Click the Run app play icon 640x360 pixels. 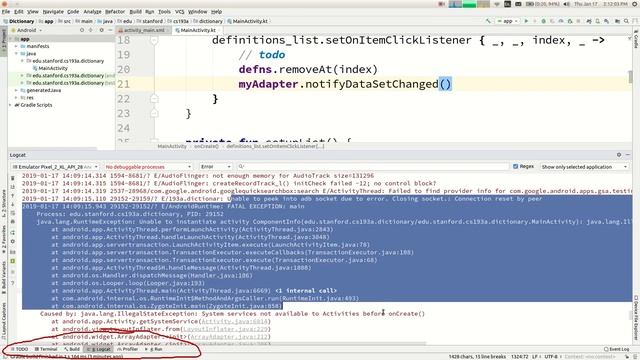(526, 21)
